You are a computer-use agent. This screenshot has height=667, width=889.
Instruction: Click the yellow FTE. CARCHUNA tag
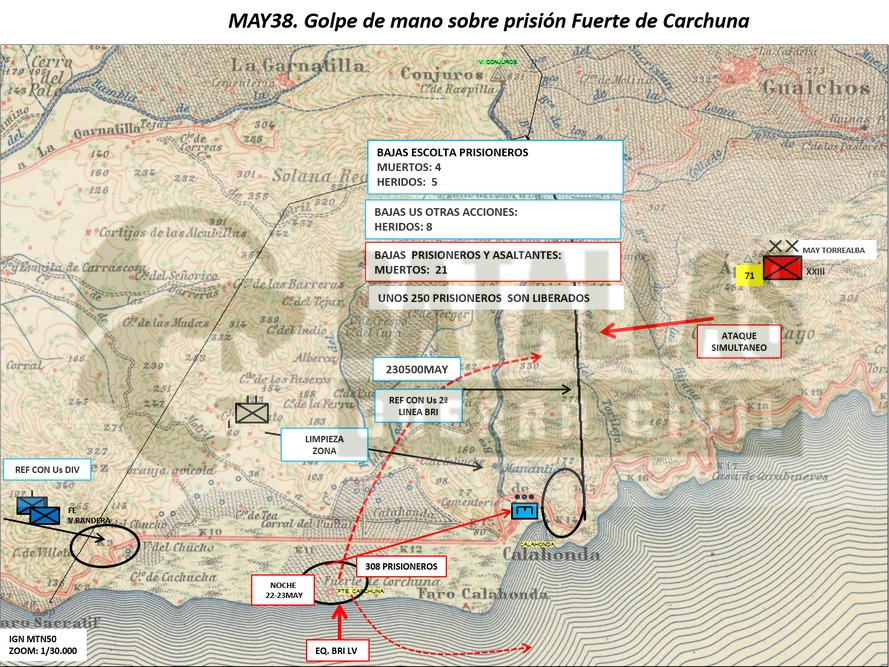[361, 591]
